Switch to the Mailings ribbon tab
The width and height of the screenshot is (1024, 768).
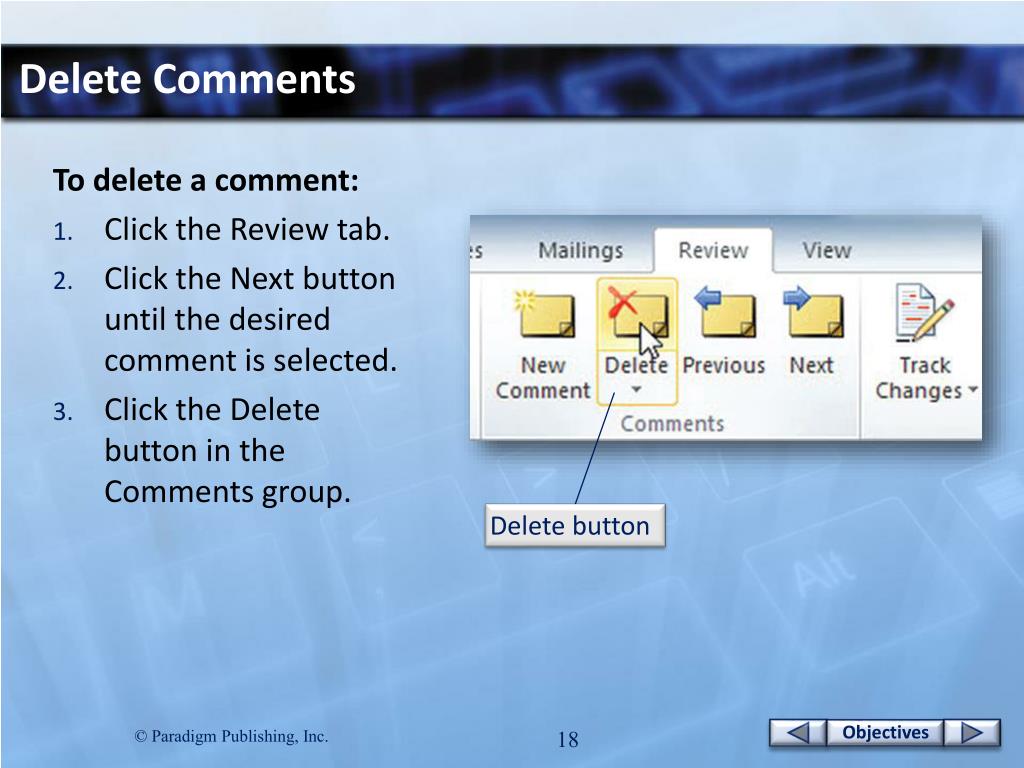[581, 250]
